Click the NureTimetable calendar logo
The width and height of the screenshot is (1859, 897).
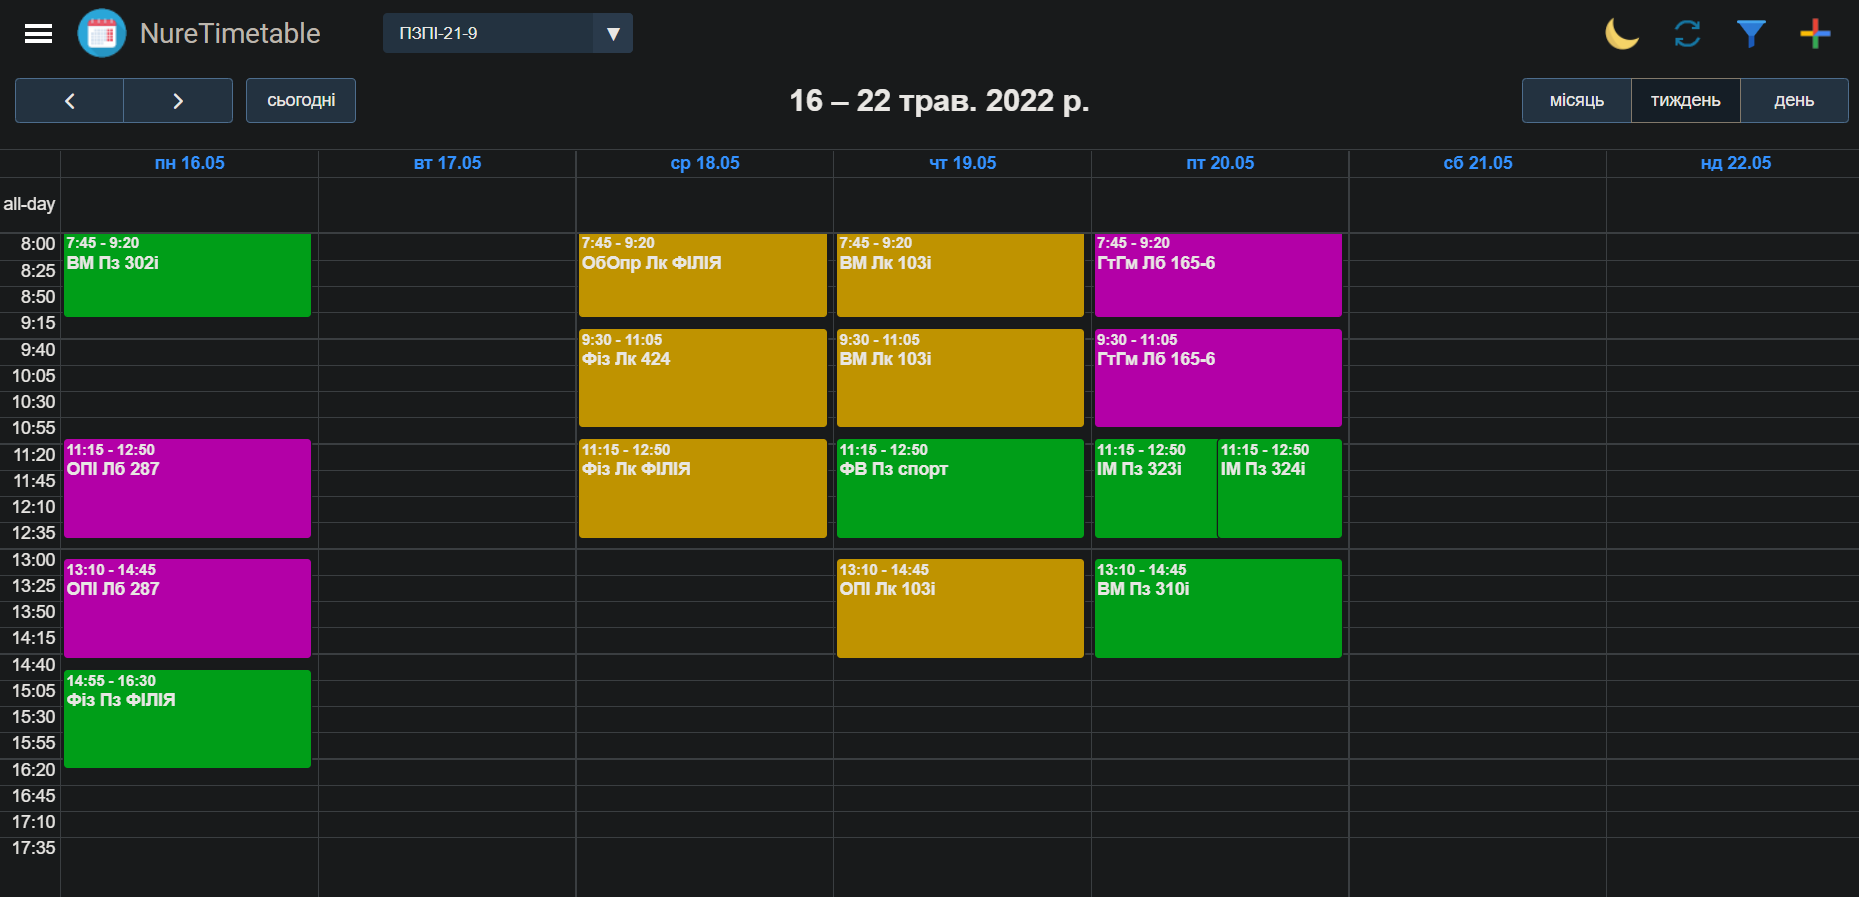[102, 33]
